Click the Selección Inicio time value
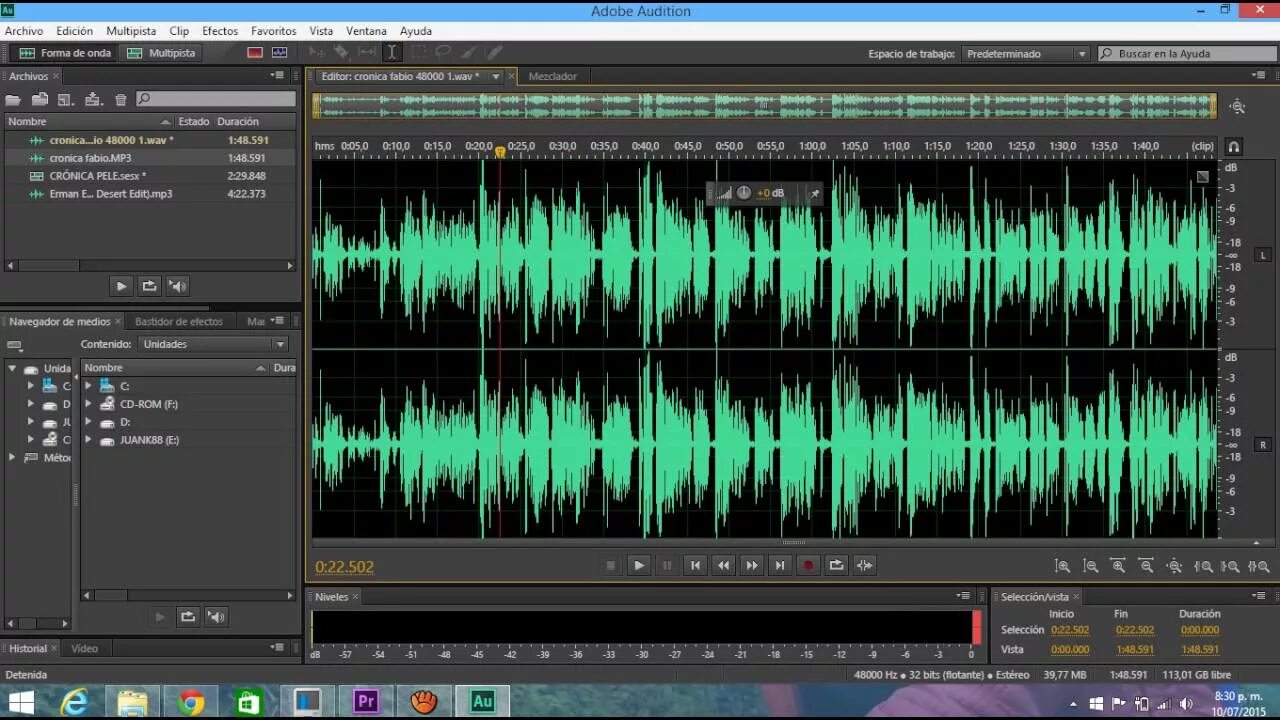 coord(1070,630)
